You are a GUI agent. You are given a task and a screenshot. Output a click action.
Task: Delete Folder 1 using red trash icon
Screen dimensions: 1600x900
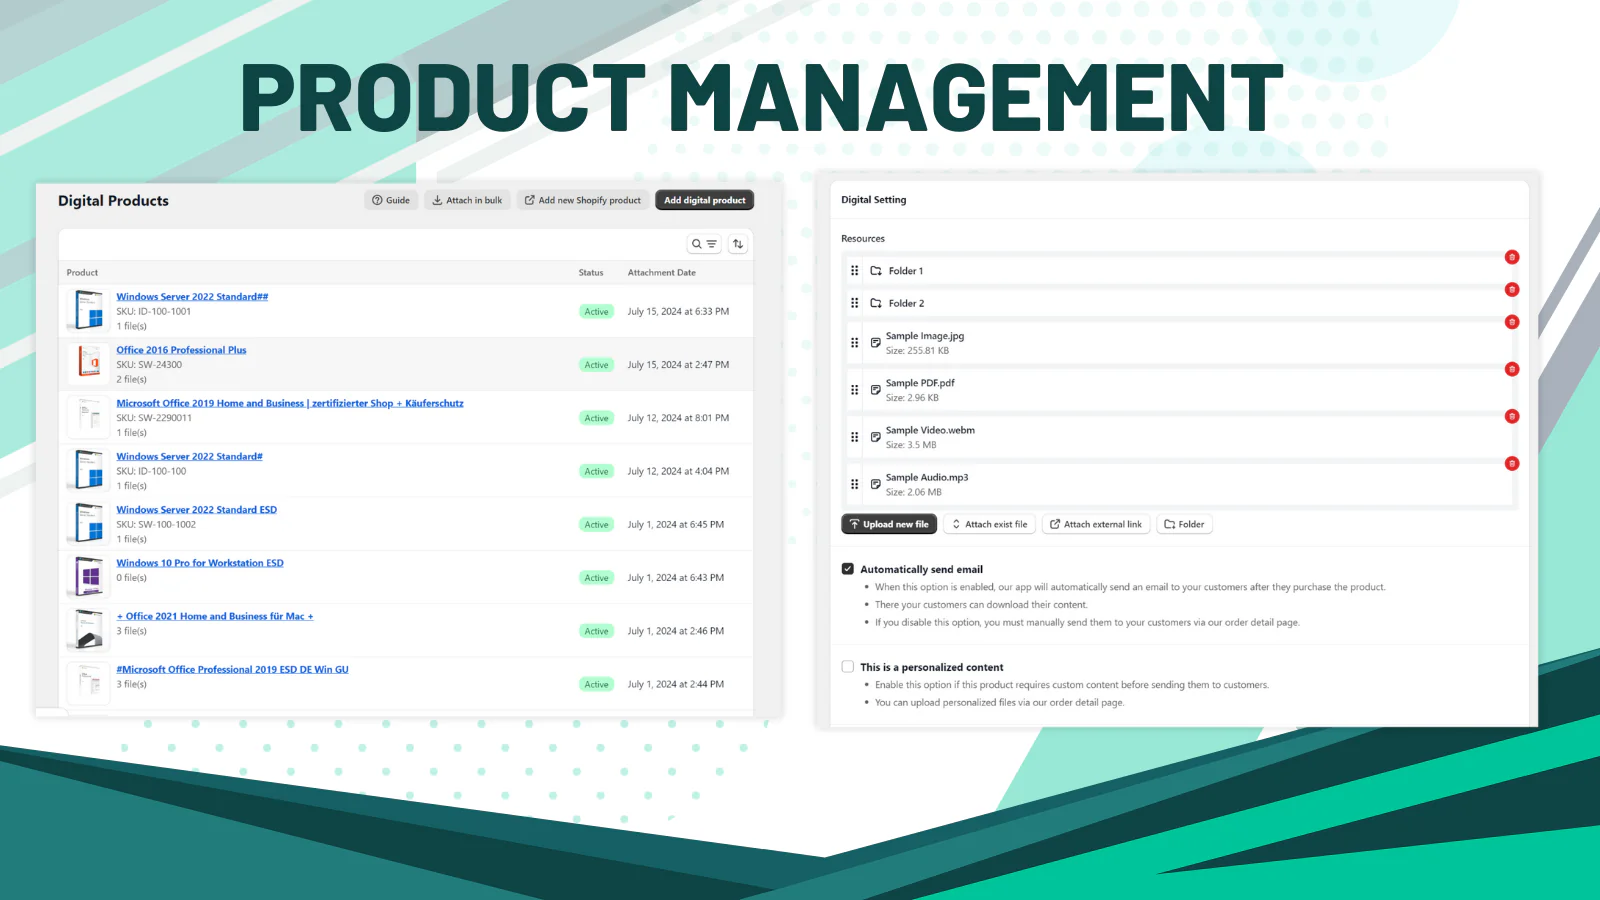(x=1512, y=257)
